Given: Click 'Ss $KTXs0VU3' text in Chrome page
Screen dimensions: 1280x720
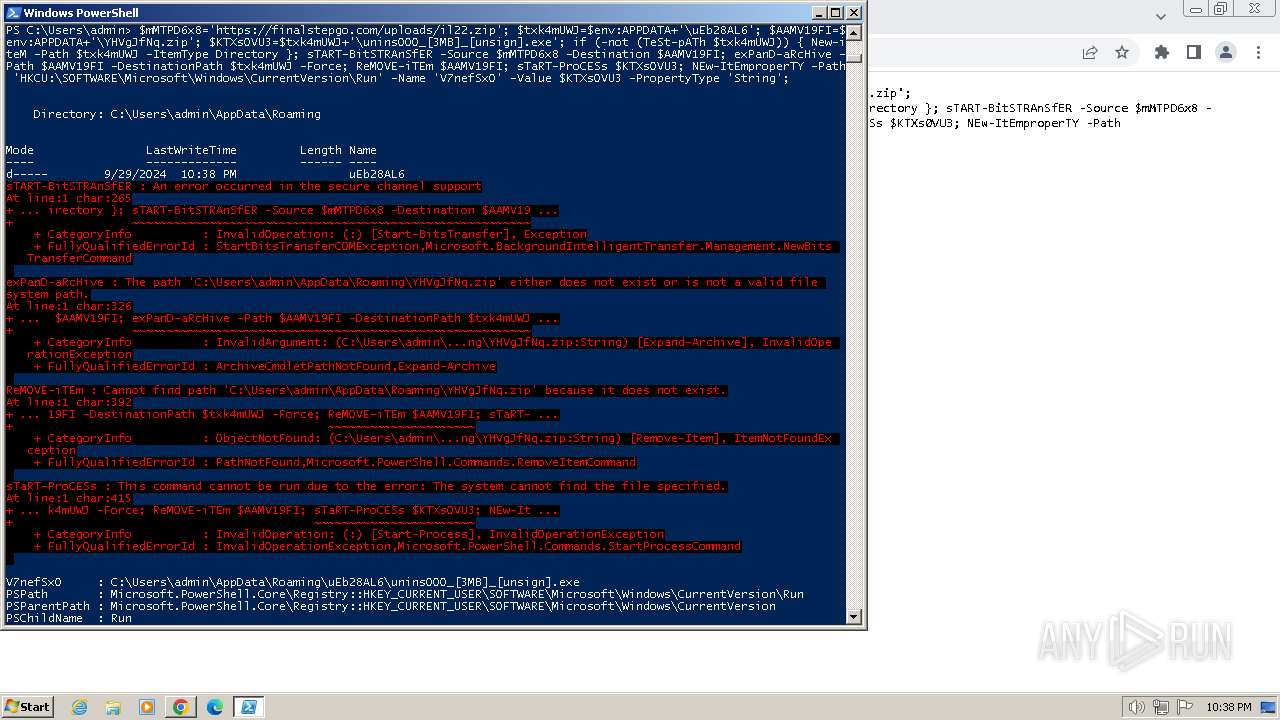Looking at the screenshot, I should tap(910, 123).
